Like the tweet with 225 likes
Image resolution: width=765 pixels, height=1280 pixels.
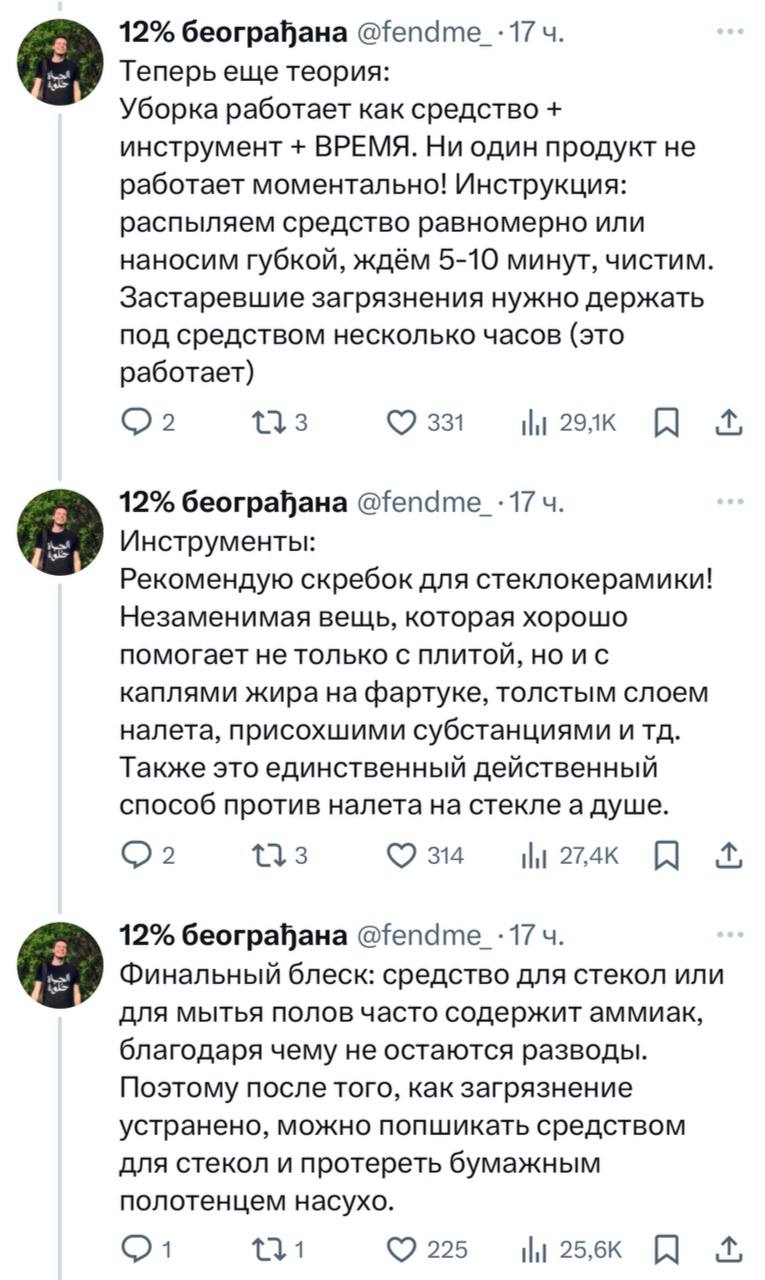pos(402,1248)
